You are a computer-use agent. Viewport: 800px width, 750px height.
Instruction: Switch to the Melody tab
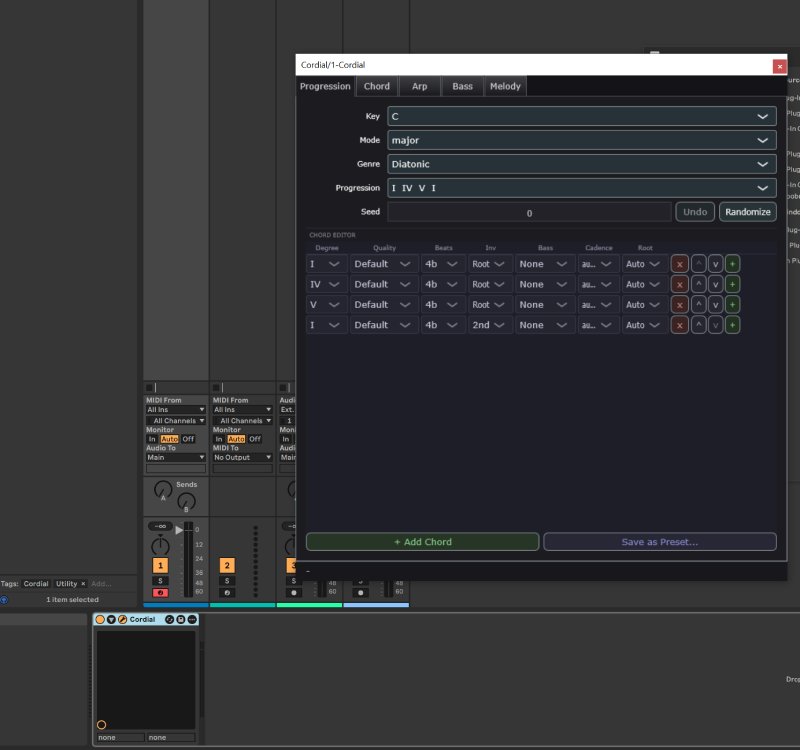tap(505, 86)
